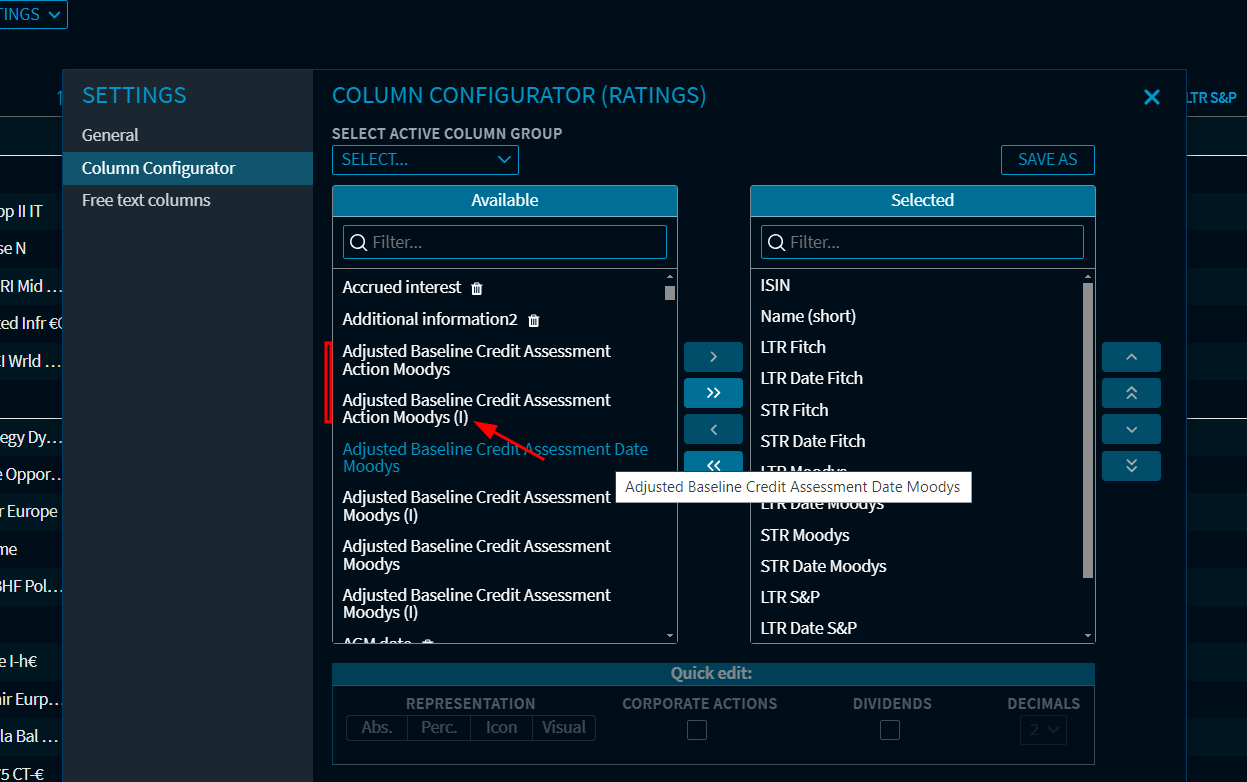Viewport: 1247px width, 782px height.
Task: Enable the Corporate Actions checkbox
Action: [697, 730]
